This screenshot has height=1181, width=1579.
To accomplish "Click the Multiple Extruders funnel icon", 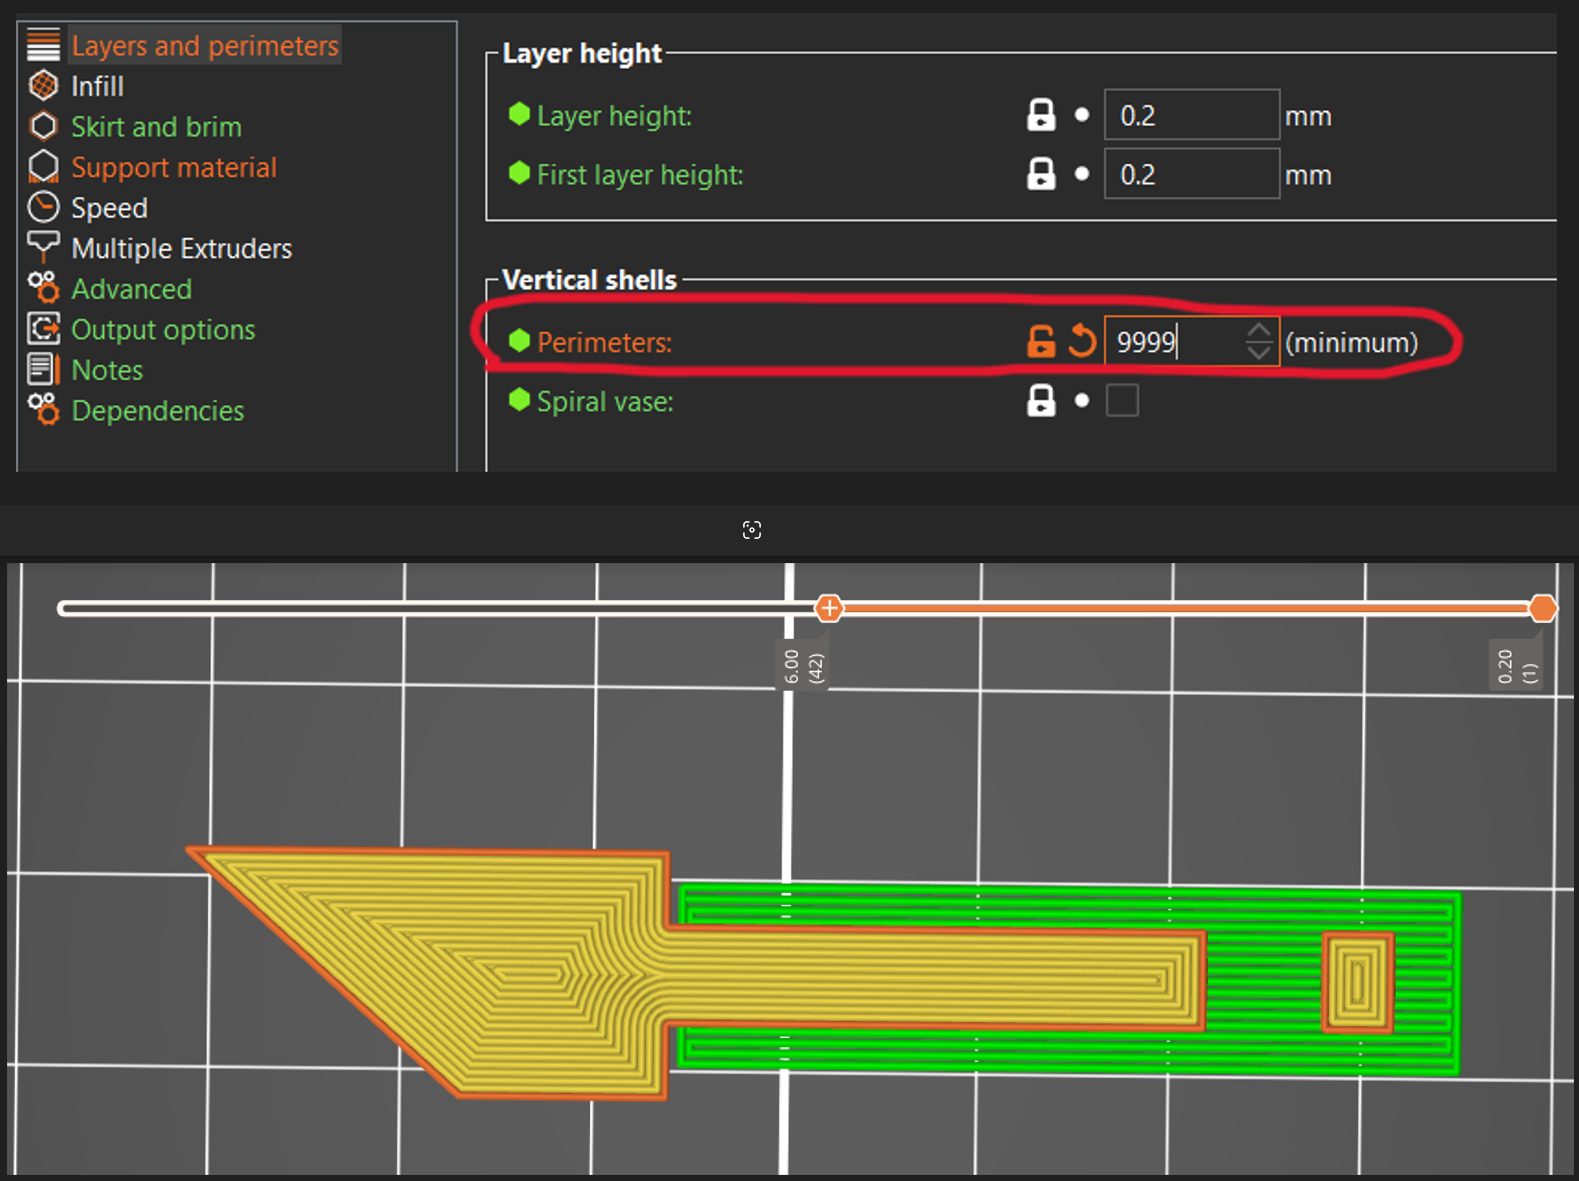I will (43, 246).
